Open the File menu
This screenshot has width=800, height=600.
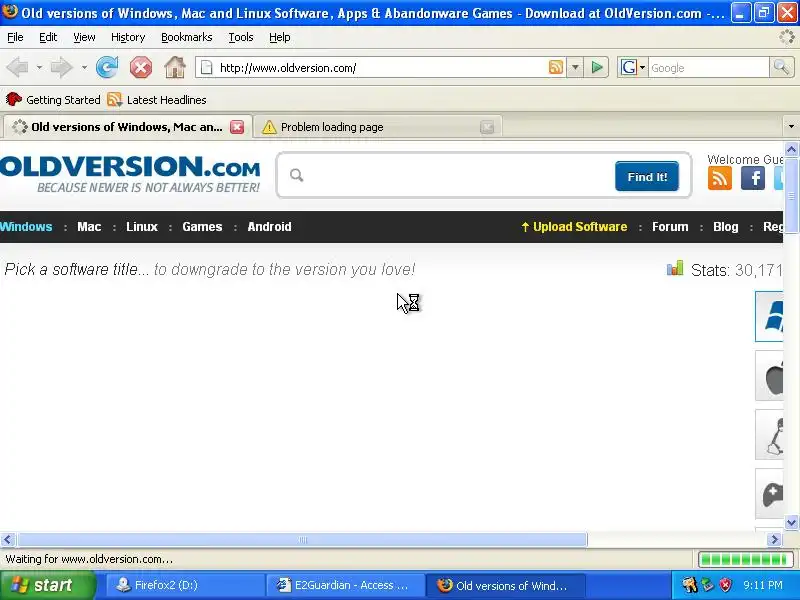[x=15, y=37]
